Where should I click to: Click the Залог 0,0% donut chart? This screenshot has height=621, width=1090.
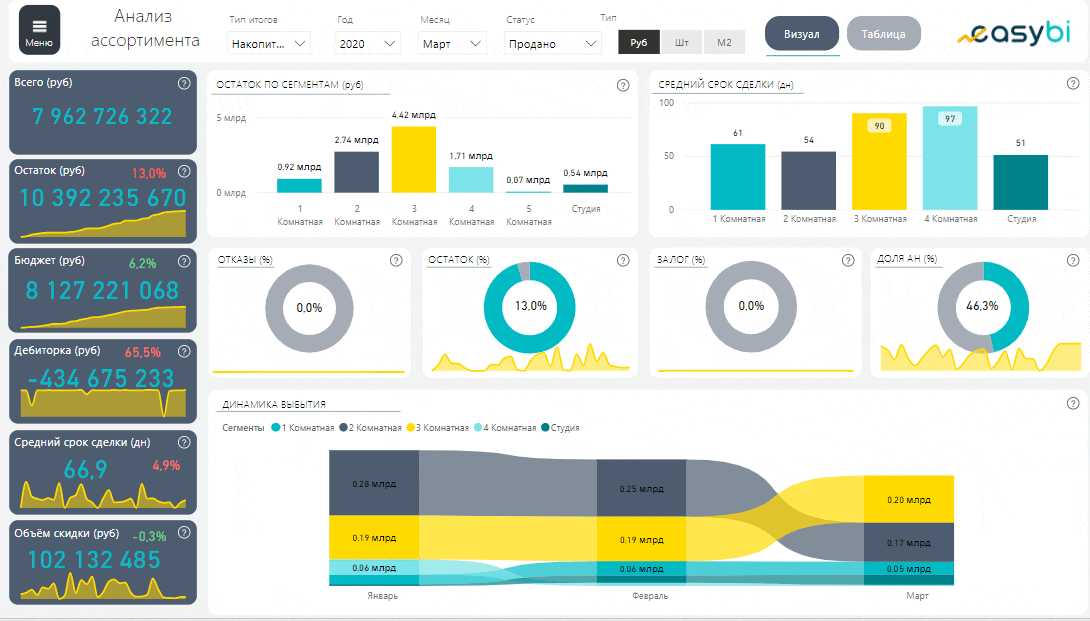pos(751,307)
